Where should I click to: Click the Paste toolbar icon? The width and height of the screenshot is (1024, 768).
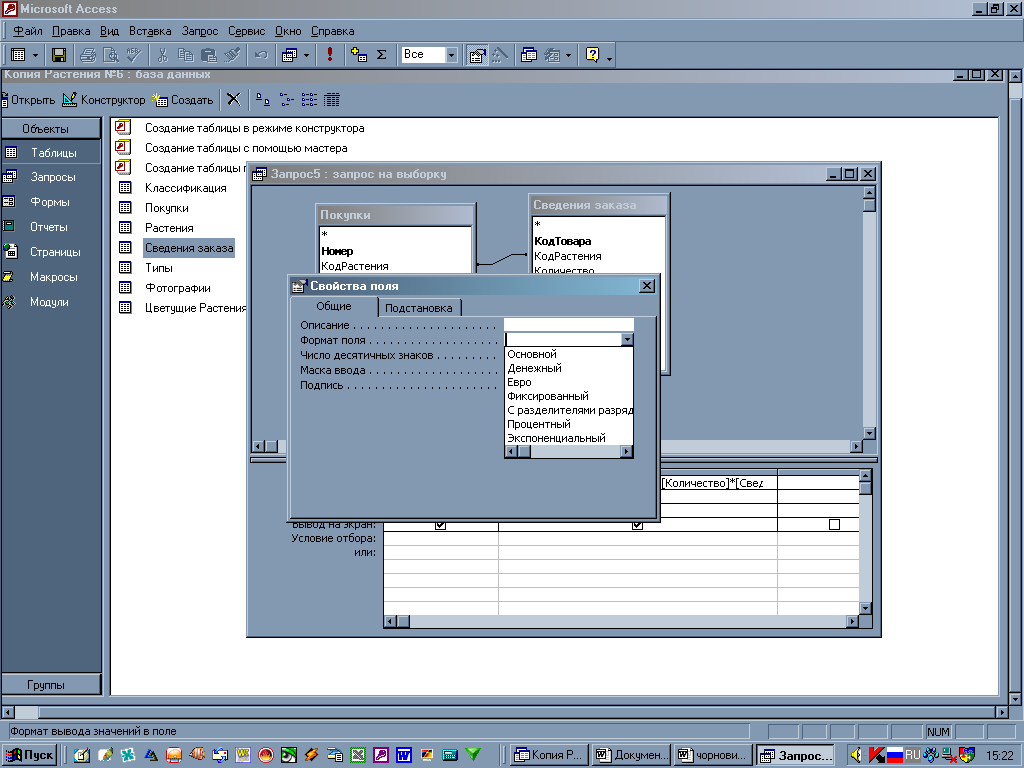click(208, 55)
